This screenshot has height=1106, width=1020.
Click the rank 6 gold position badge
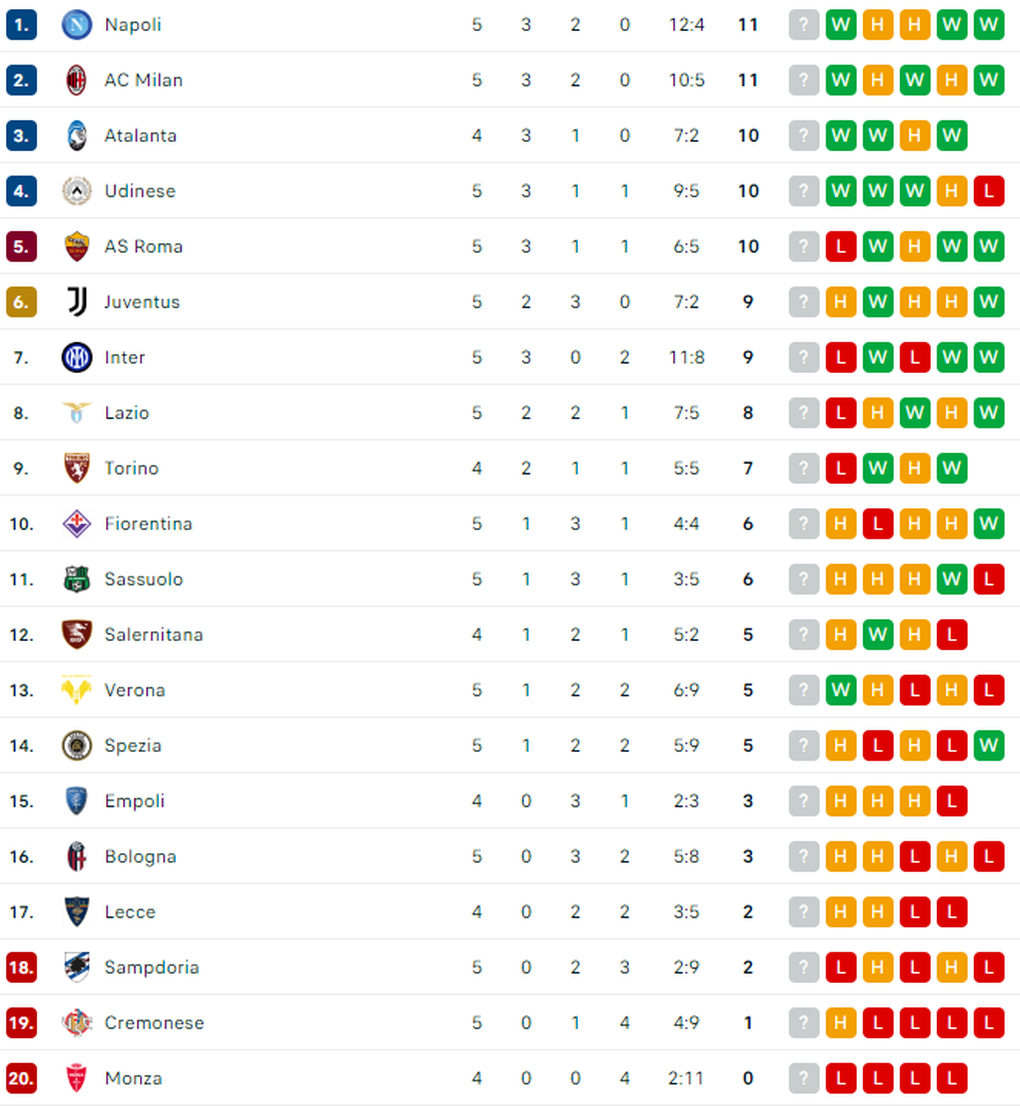coord(21,302)
